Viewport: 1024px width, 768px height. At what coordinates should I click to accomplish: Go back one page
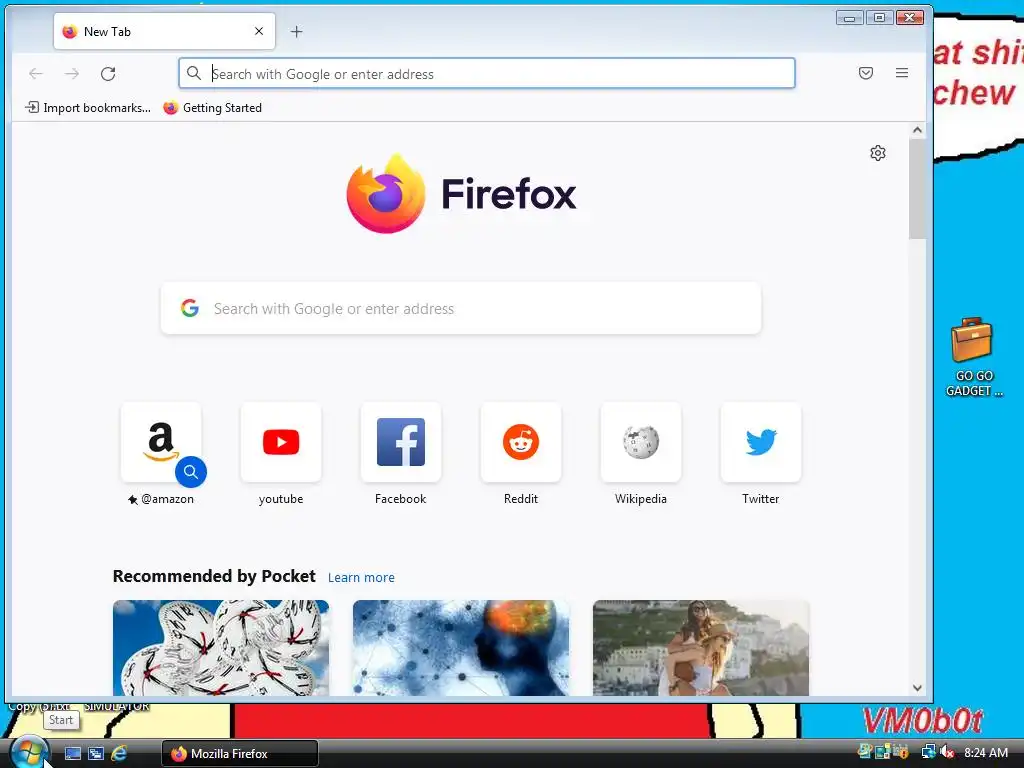click(x=36, y=74)
